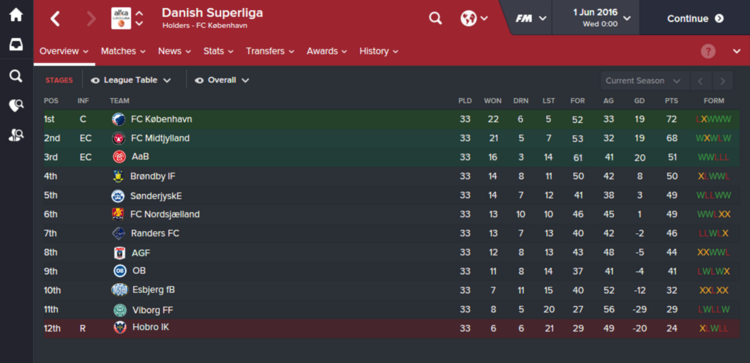Open the Transfers tab menu
The width and height of the screenshot is (750, 363).
(270, 51)
